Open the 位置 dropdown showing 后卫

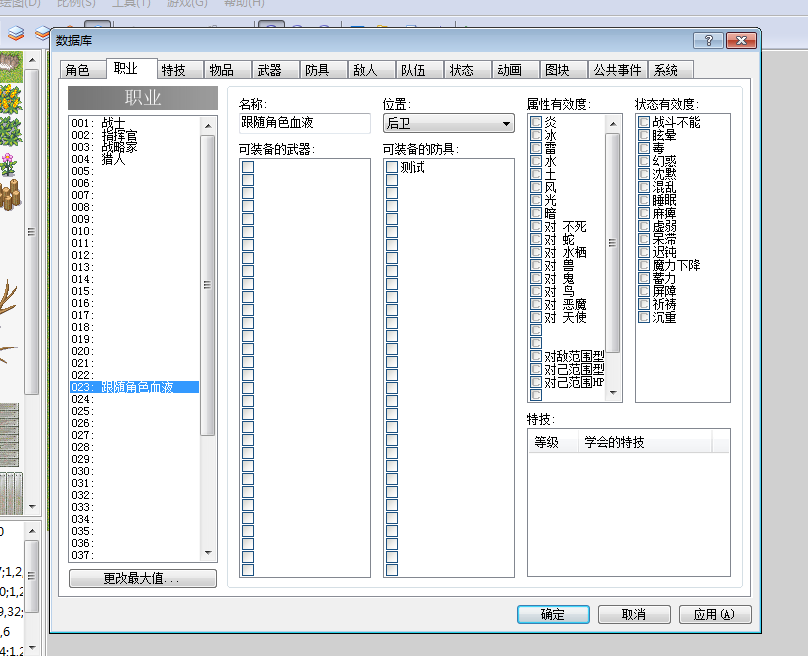coord(448,123)
